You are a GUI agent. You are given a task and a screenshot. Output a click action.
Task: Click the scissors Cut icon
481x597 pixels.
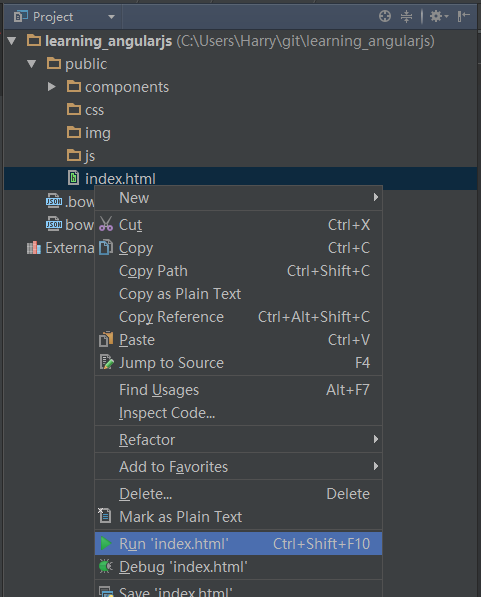tap(106, 224)
